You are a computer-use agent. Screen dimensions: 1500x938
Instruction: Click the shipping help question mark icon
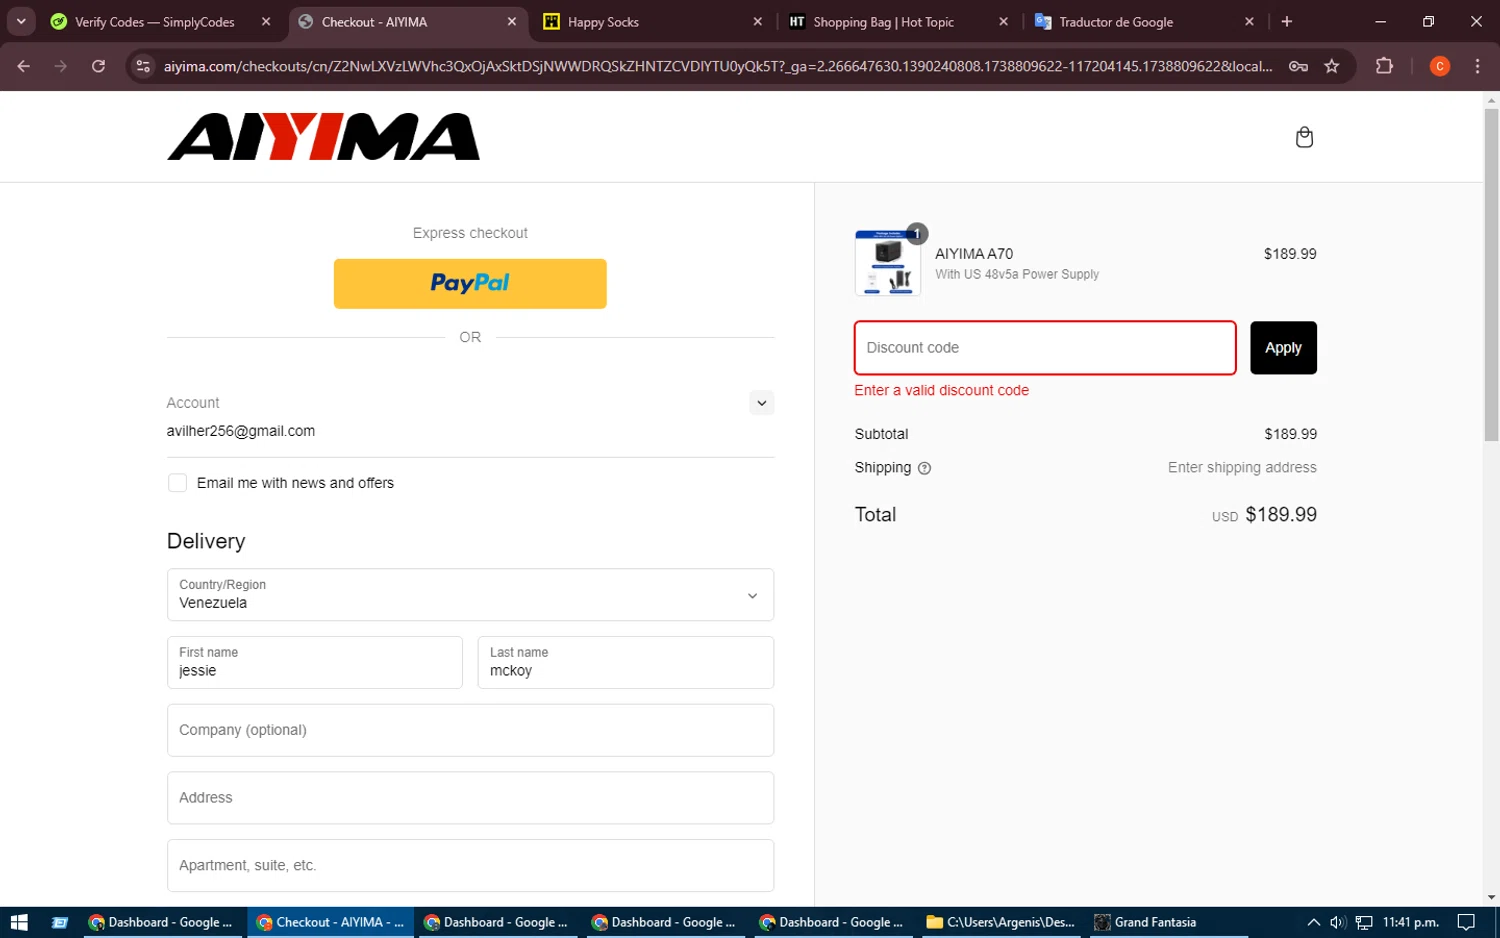[x=924, y=468]
